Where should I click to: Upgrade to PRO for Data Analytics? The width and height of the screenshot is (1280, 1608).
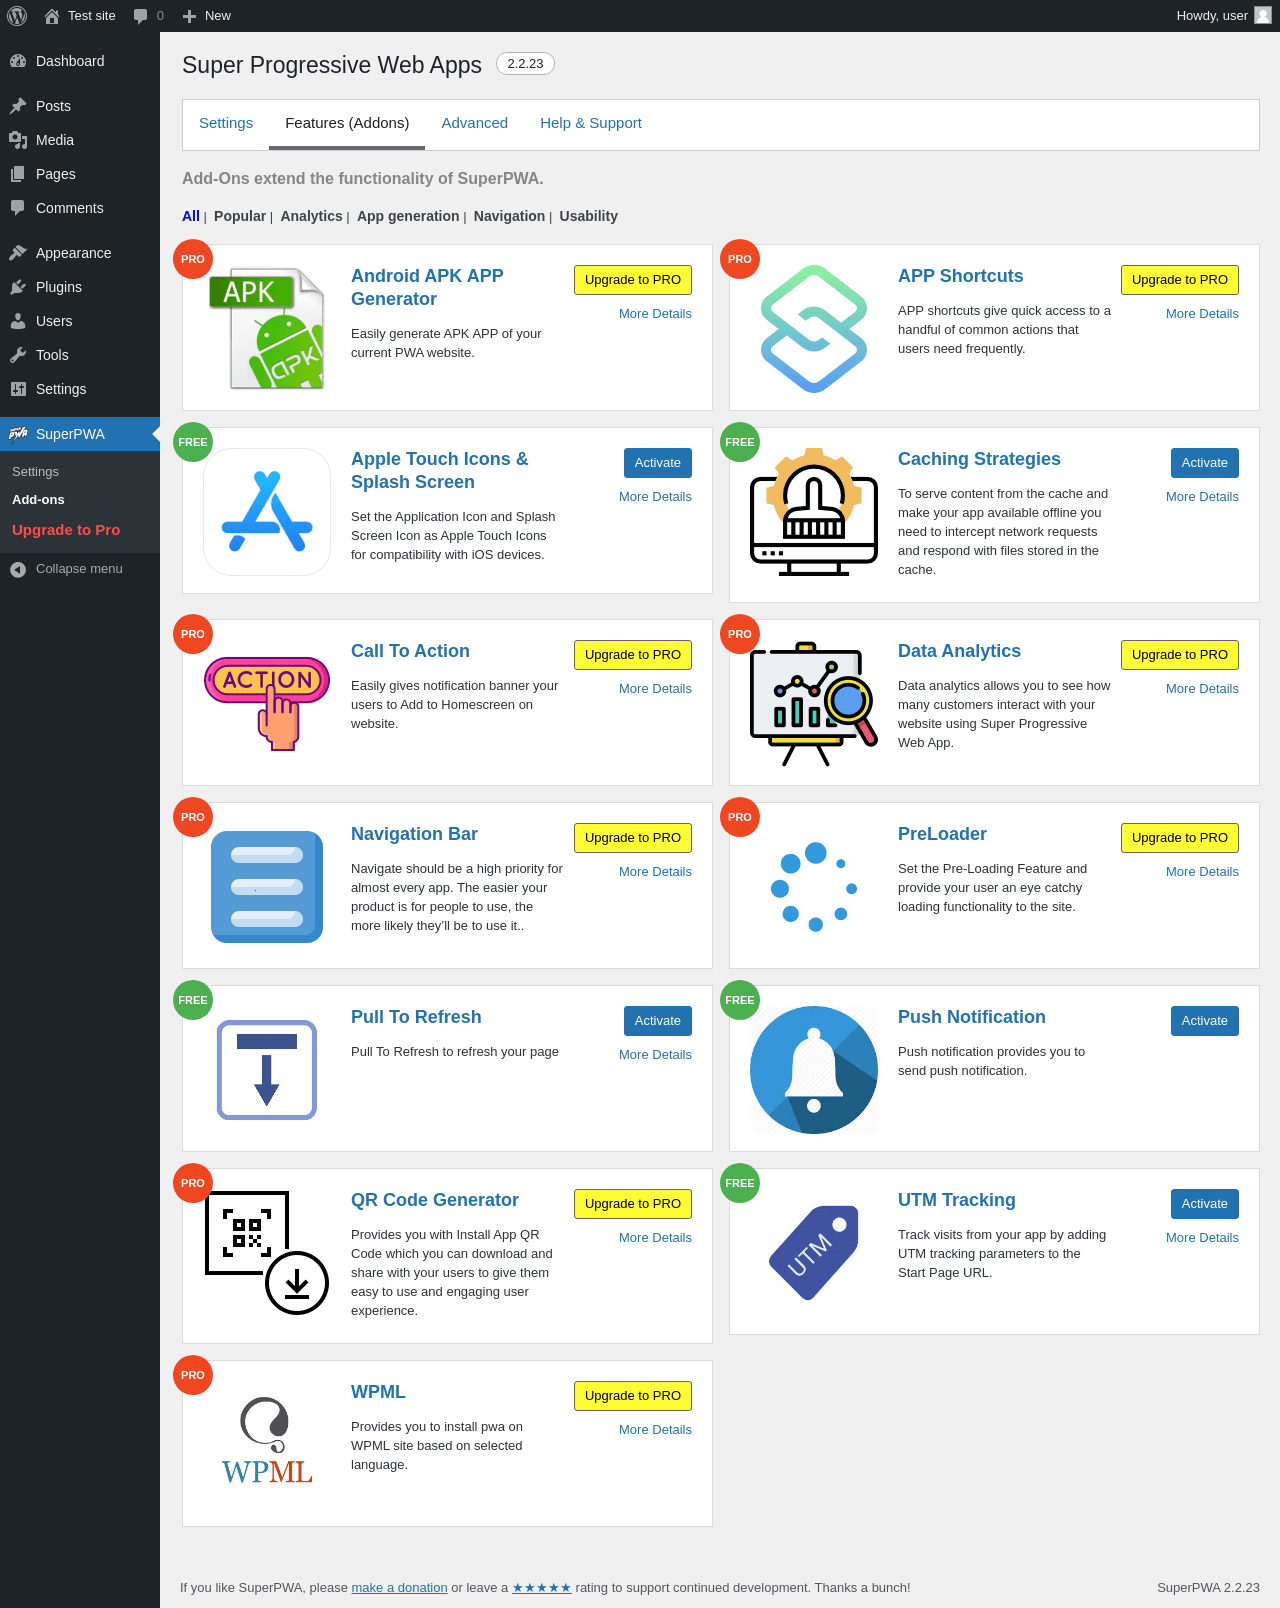[1180, 655]
